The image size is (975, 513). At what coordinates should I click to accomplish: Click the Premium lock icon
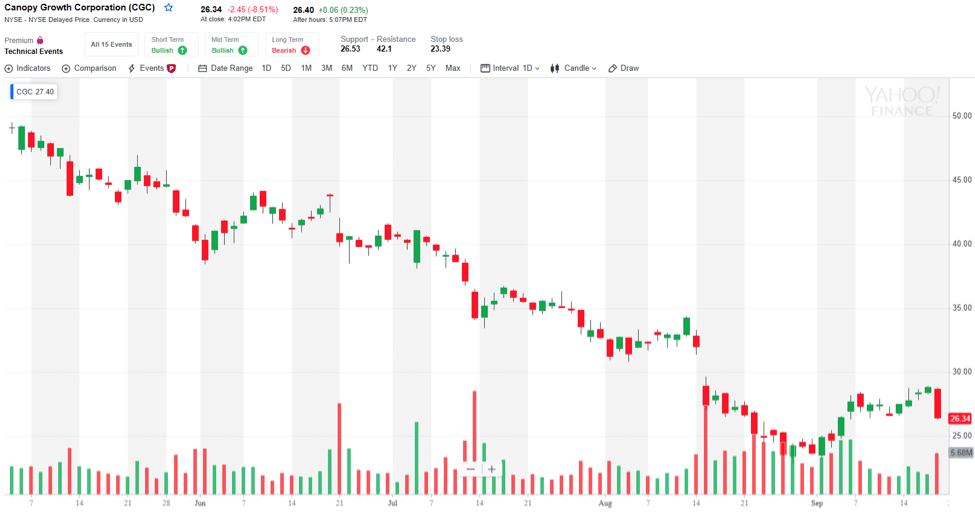click(40, 40)
